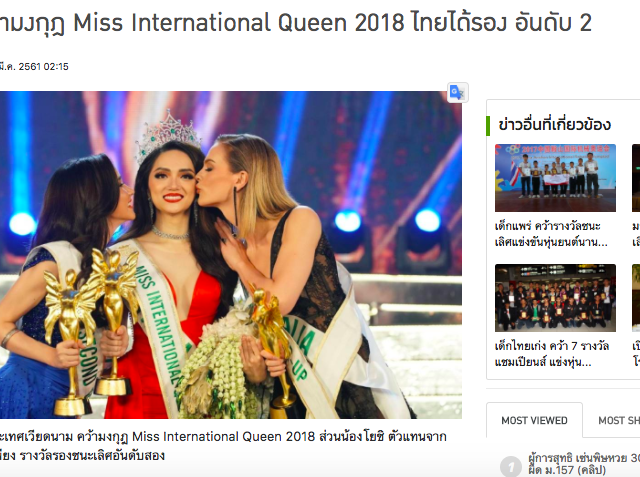Open the airport group photo thumbnail
This screenshot has width=640, height=477.
pyautogui.click(x=555, y=297)
